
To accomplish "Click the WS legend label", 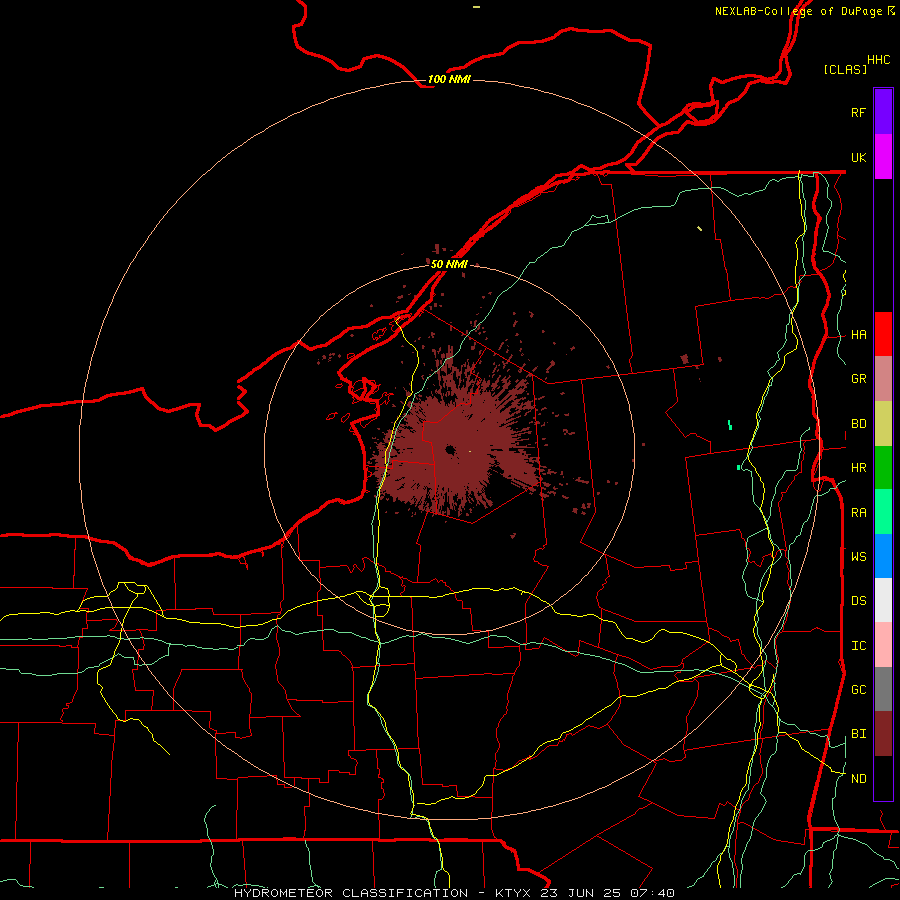I will [x=858, y=557].
